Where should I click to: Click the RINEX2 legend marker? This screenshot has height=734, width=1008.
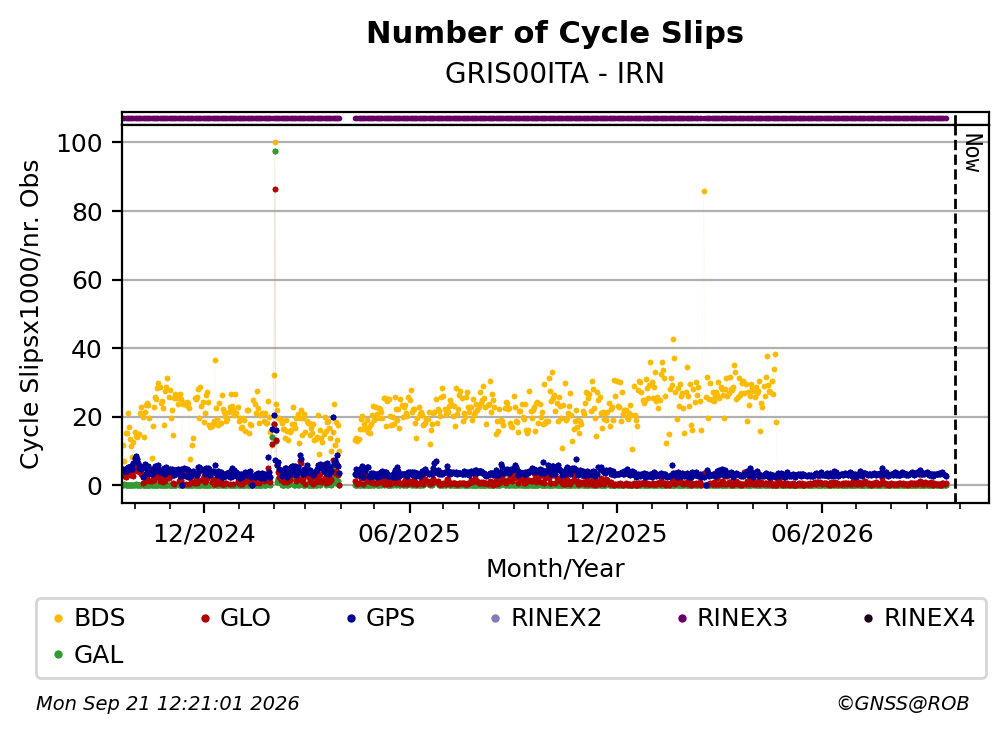point(495,618)
